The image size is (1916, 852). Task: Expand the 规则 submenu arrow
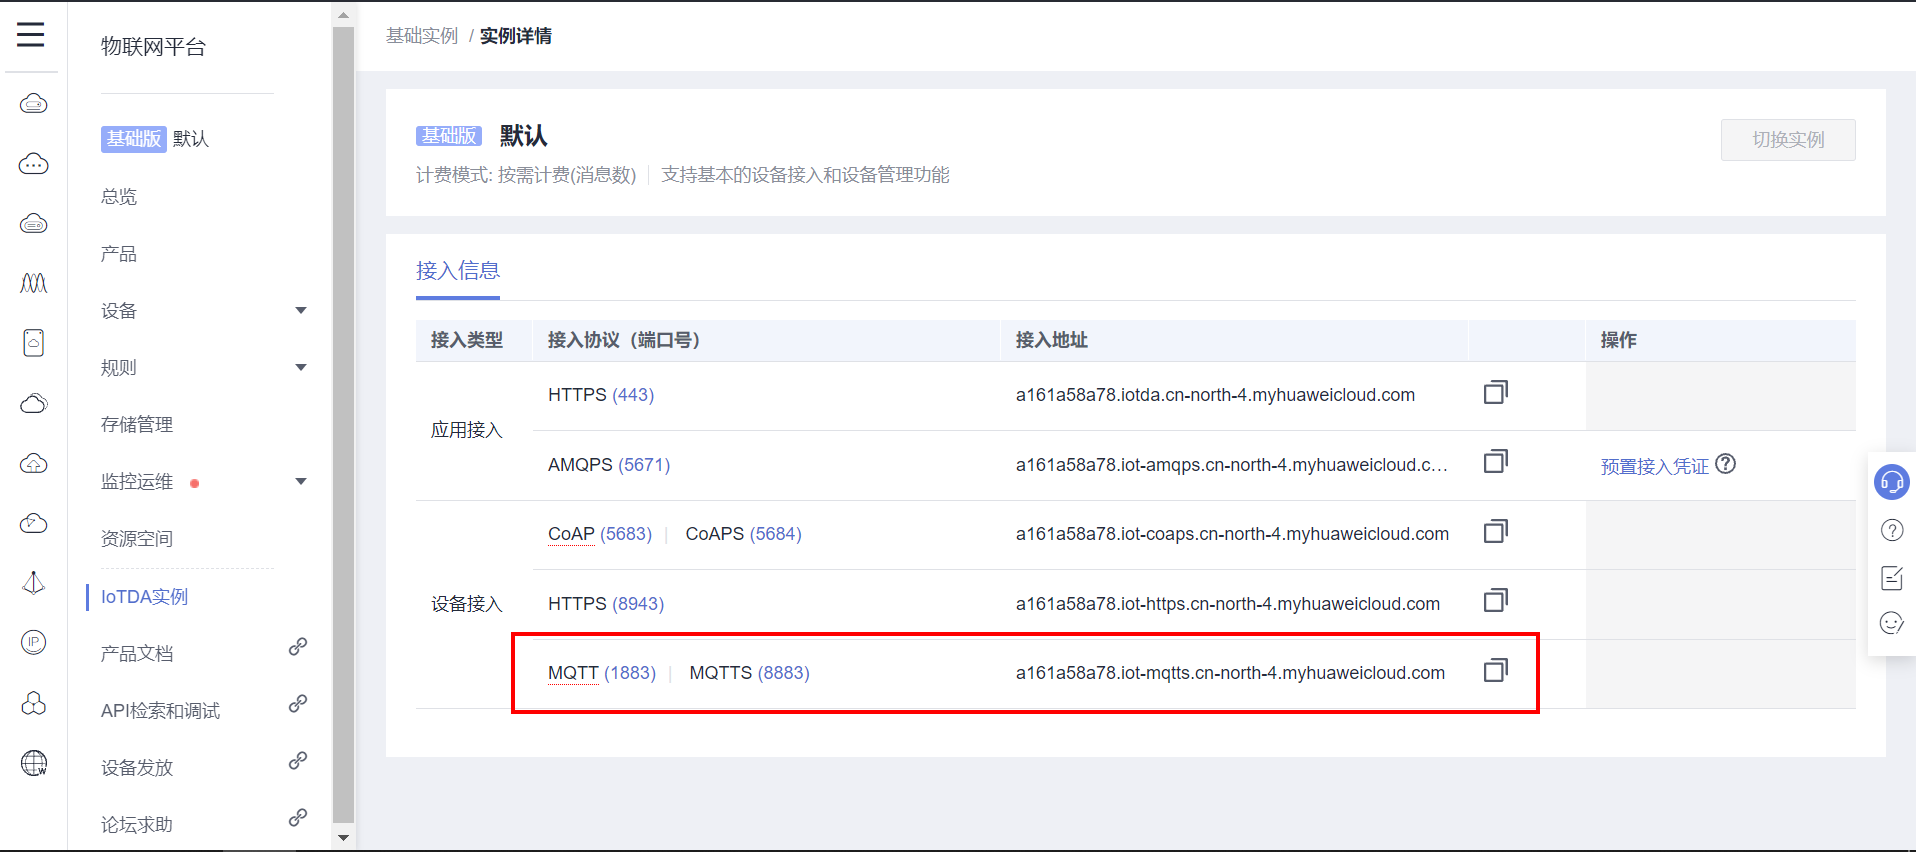(x=301, y=368)
